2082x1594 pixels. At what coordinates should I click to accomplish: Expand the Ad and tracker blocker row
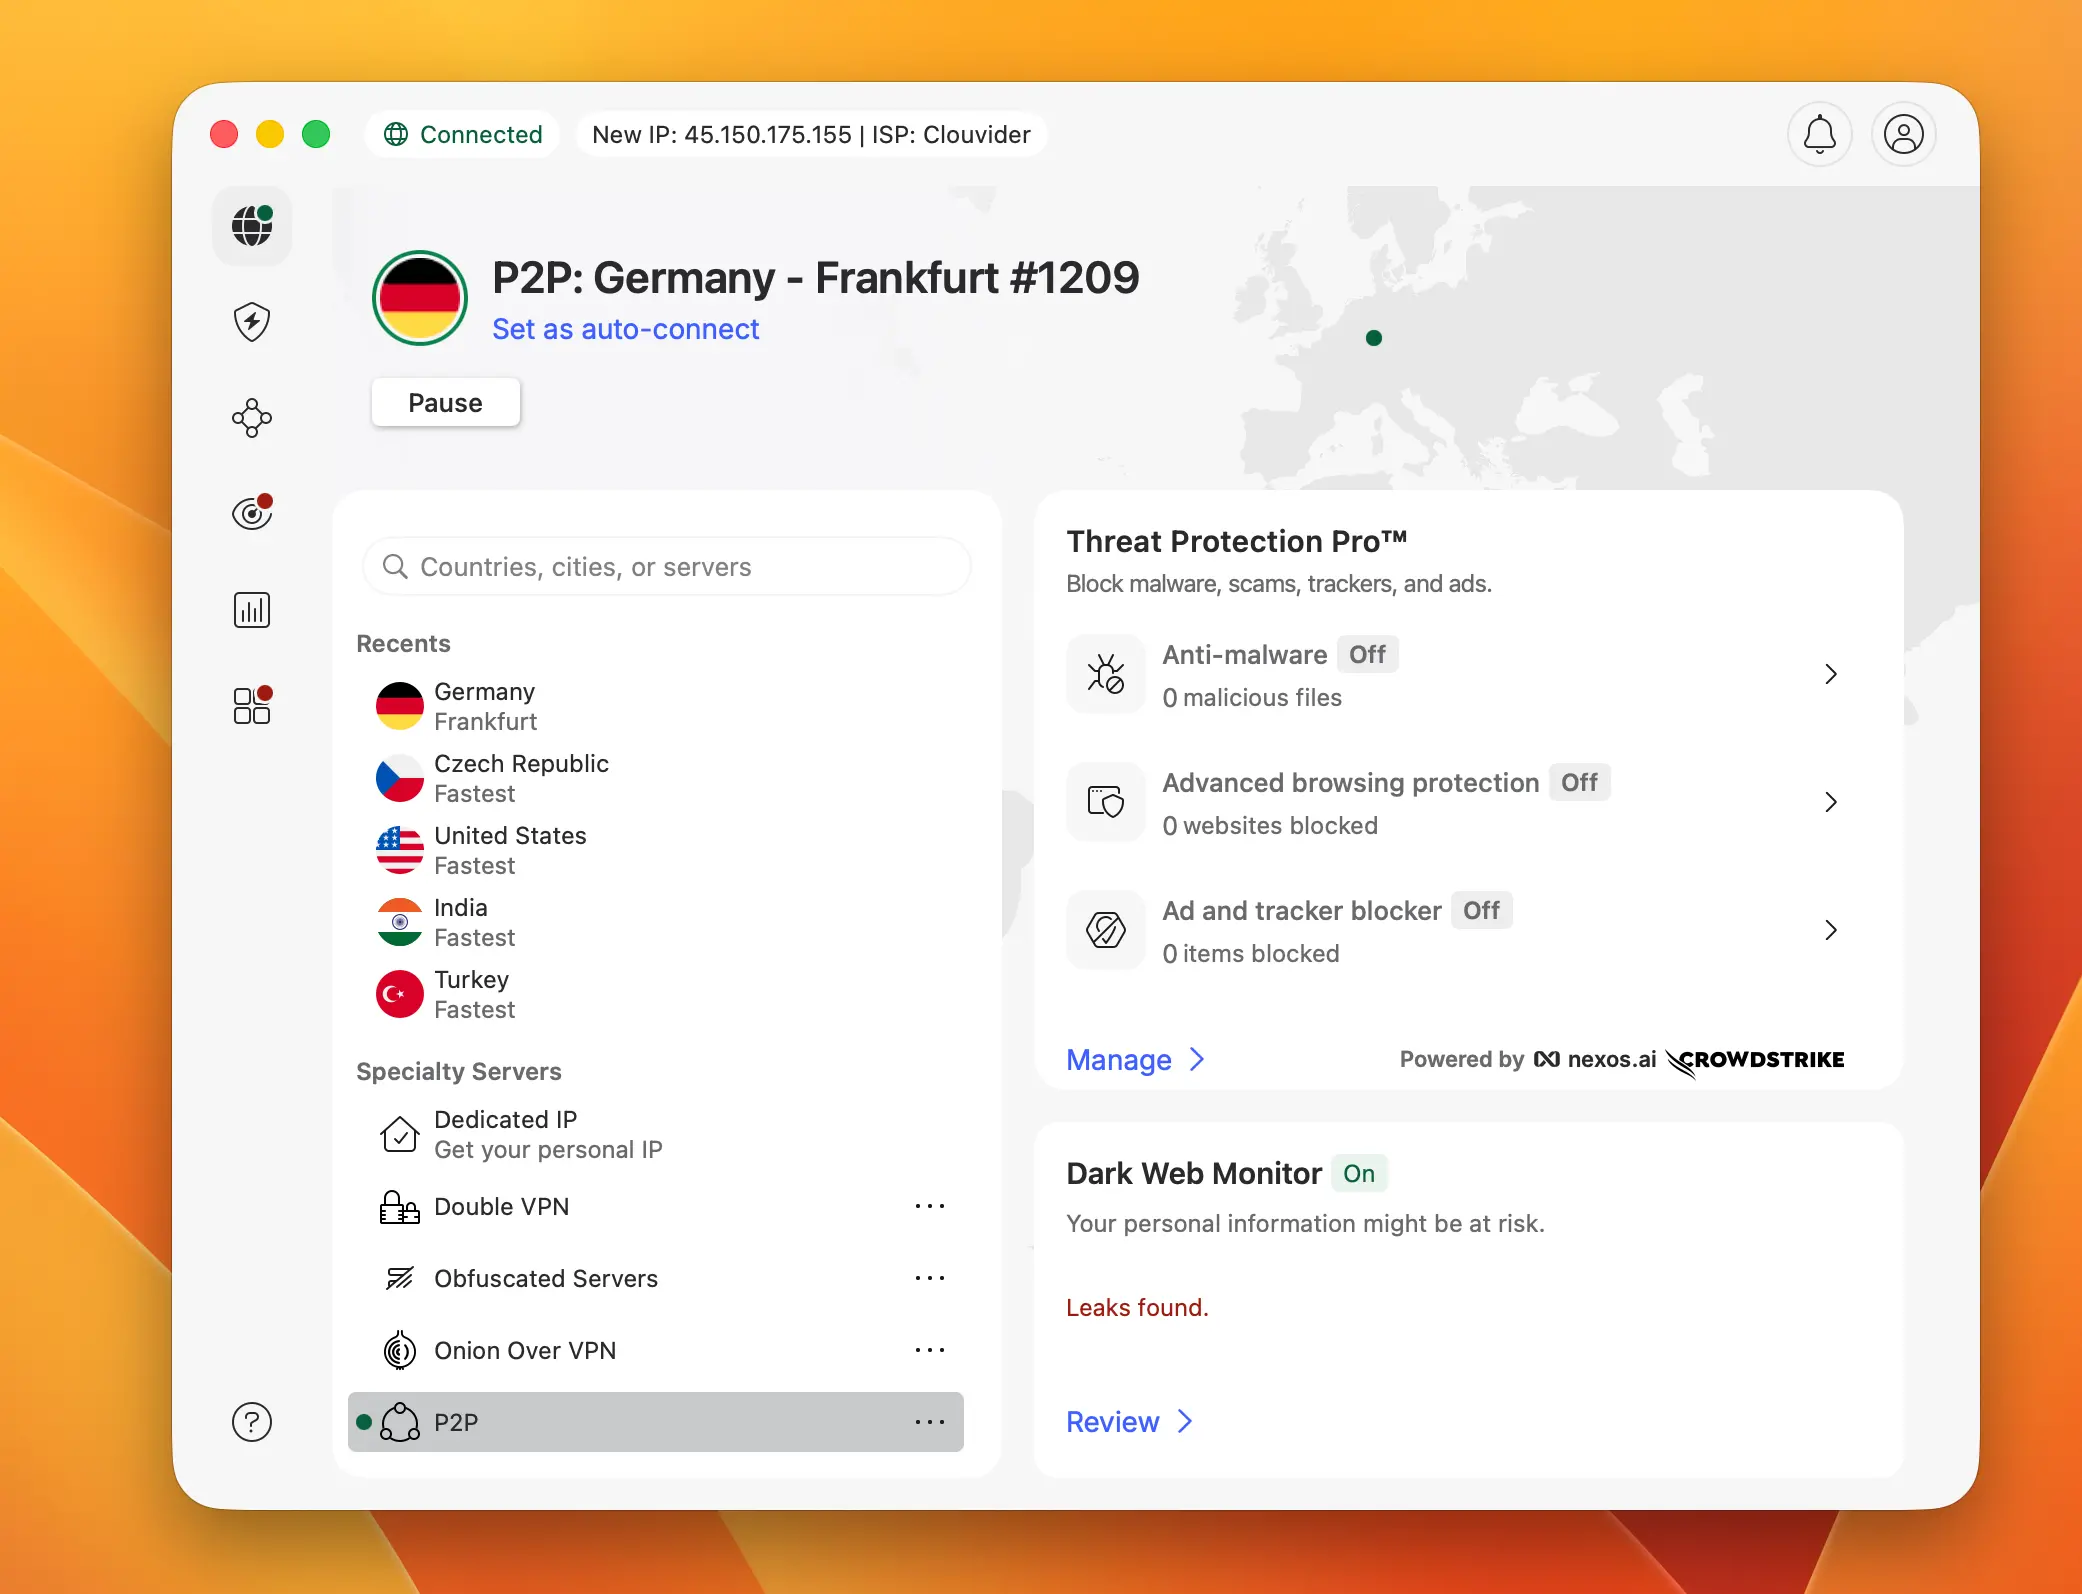(1831, 930)
